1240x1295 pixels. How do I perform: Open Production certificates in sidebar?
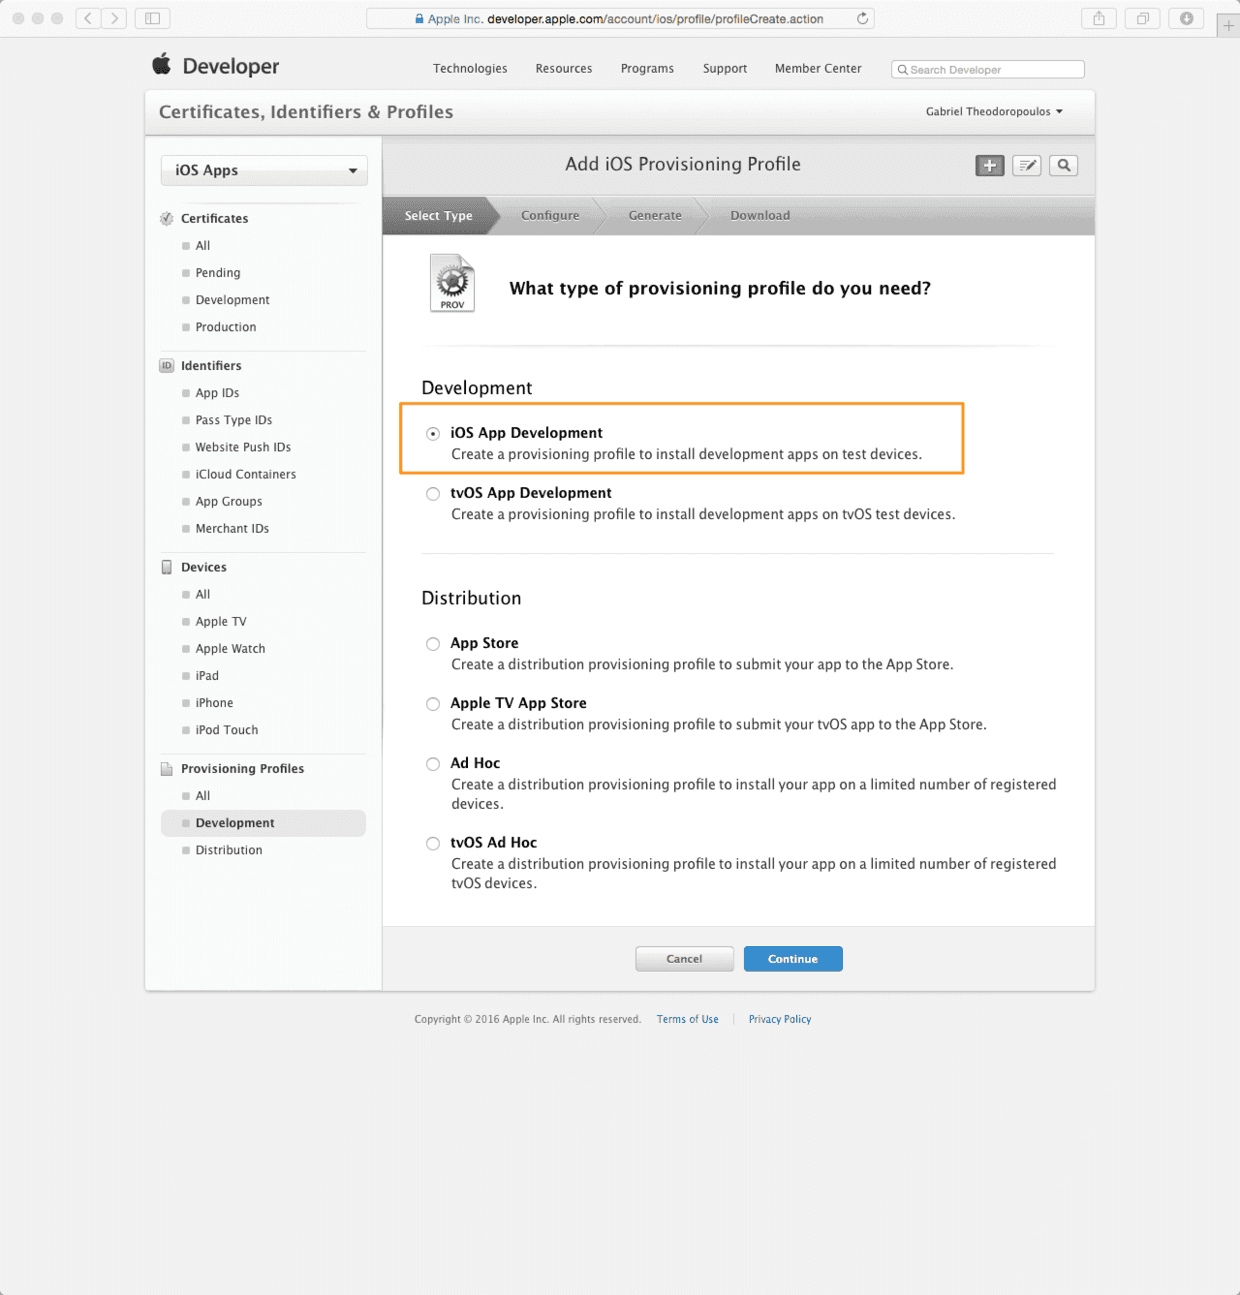pos(226,327)
